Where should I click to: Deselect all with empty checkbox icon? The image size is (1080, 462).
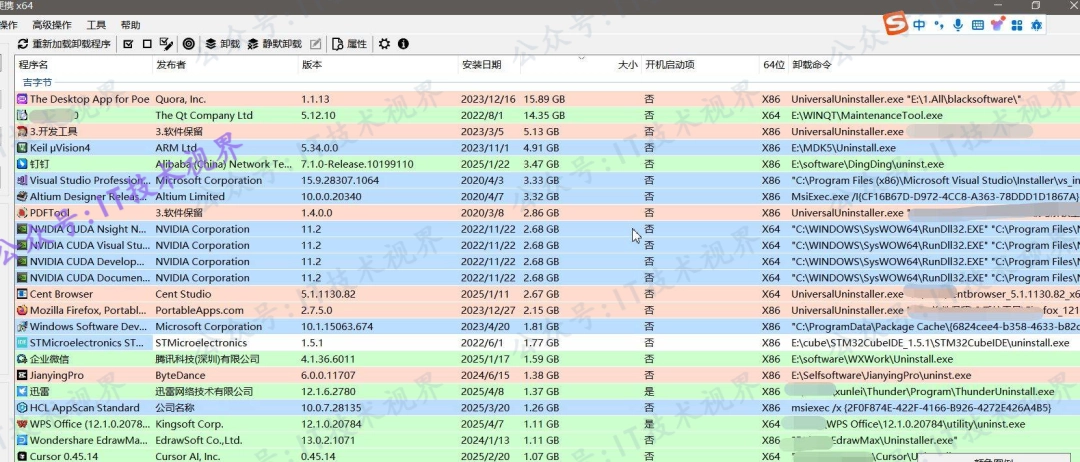click(147, 44)
